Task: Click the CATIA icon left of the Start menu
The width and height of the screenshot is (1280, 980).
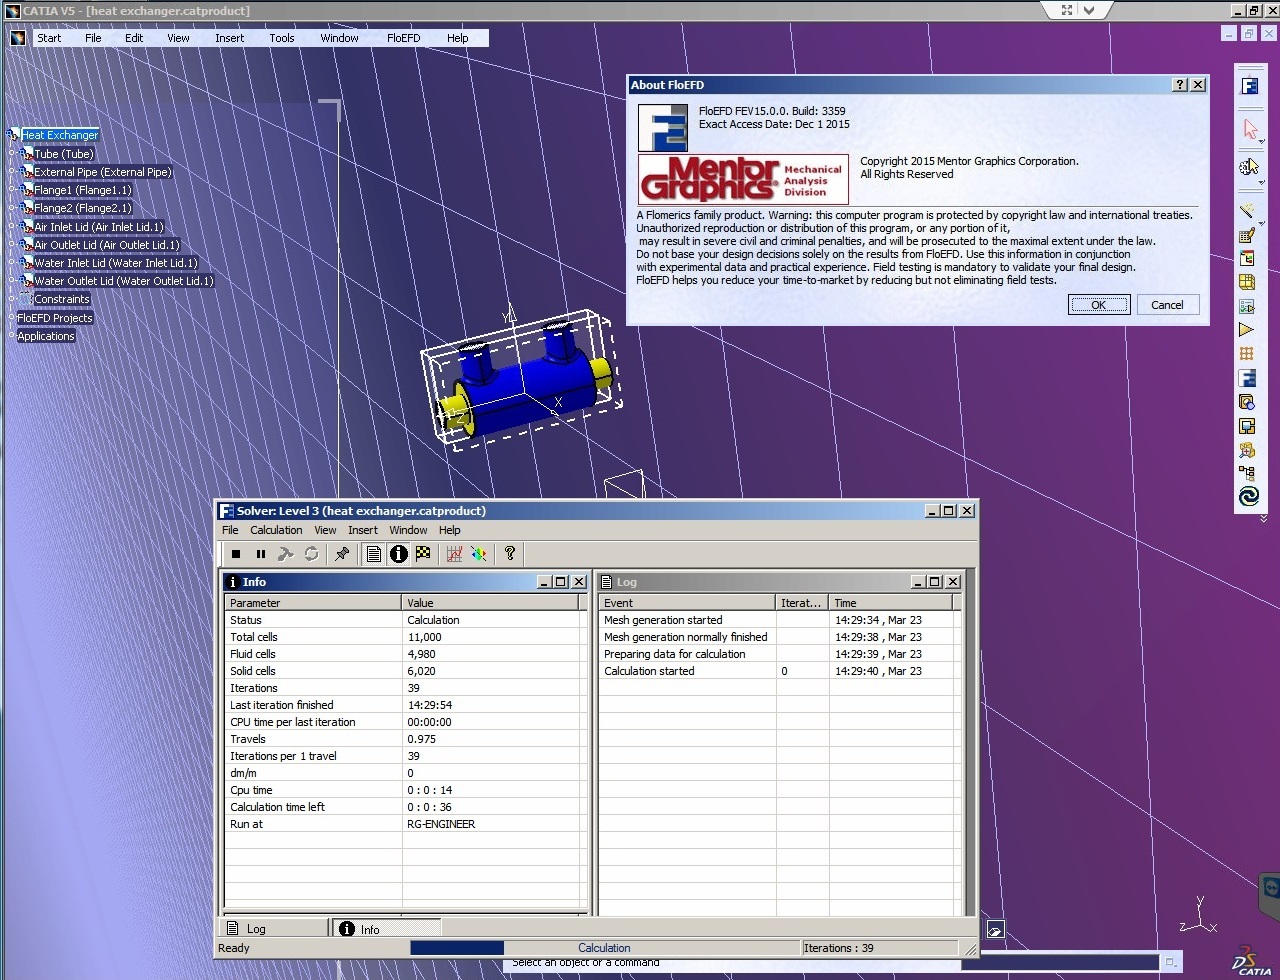Action: [18, 37]
